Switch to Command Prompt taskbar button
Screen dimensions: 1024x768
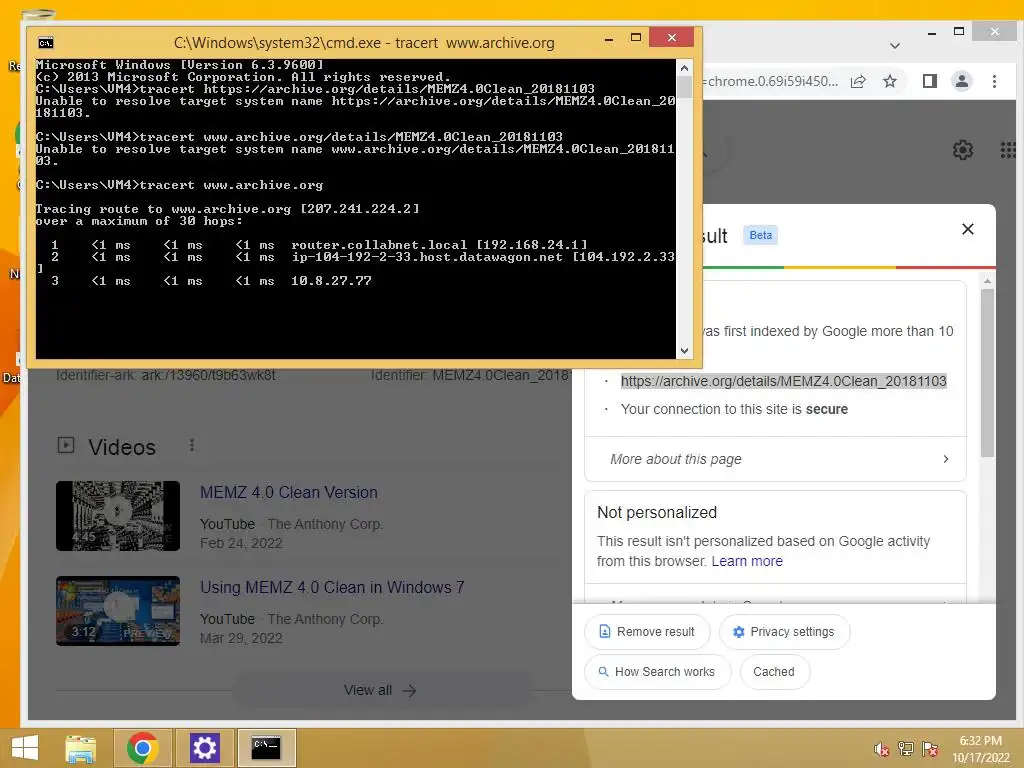[x=266, y=748]
